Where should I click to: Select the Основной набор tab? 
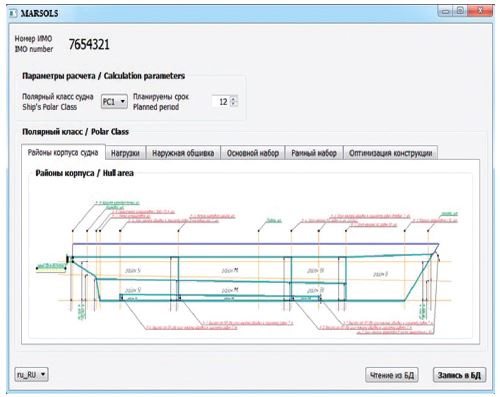253,153
